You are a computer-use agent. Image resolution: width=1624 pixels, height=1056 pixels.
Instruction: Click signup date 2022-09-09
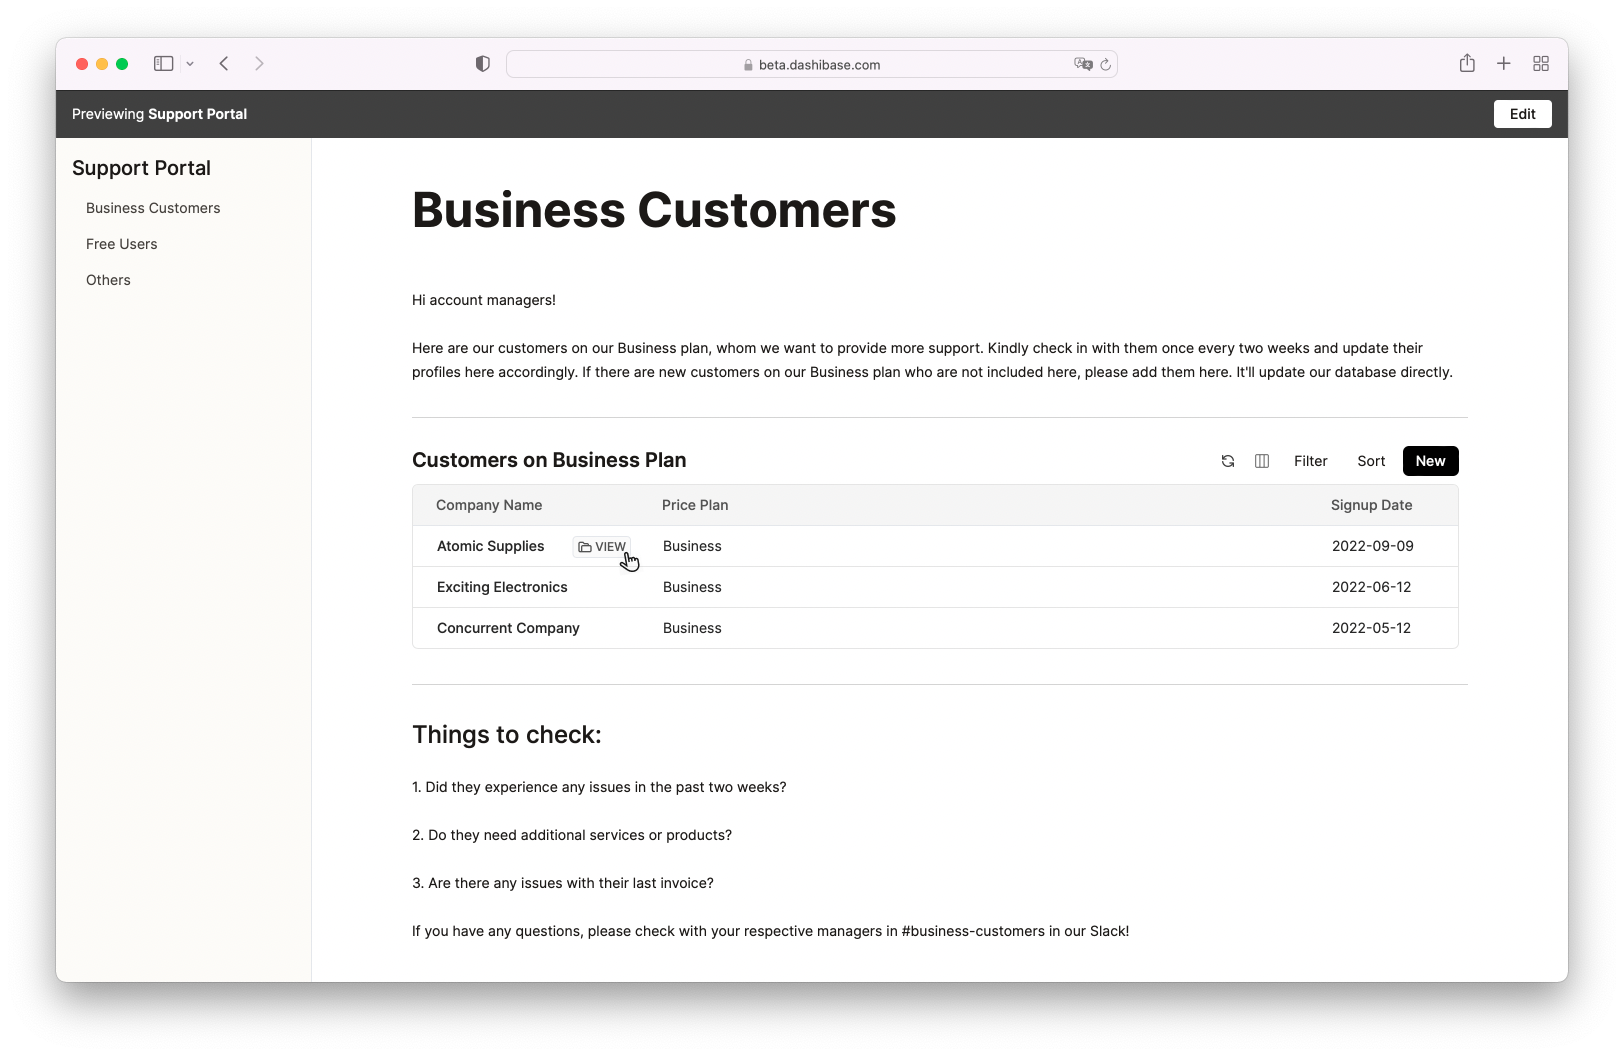[x=1372, y=546]
